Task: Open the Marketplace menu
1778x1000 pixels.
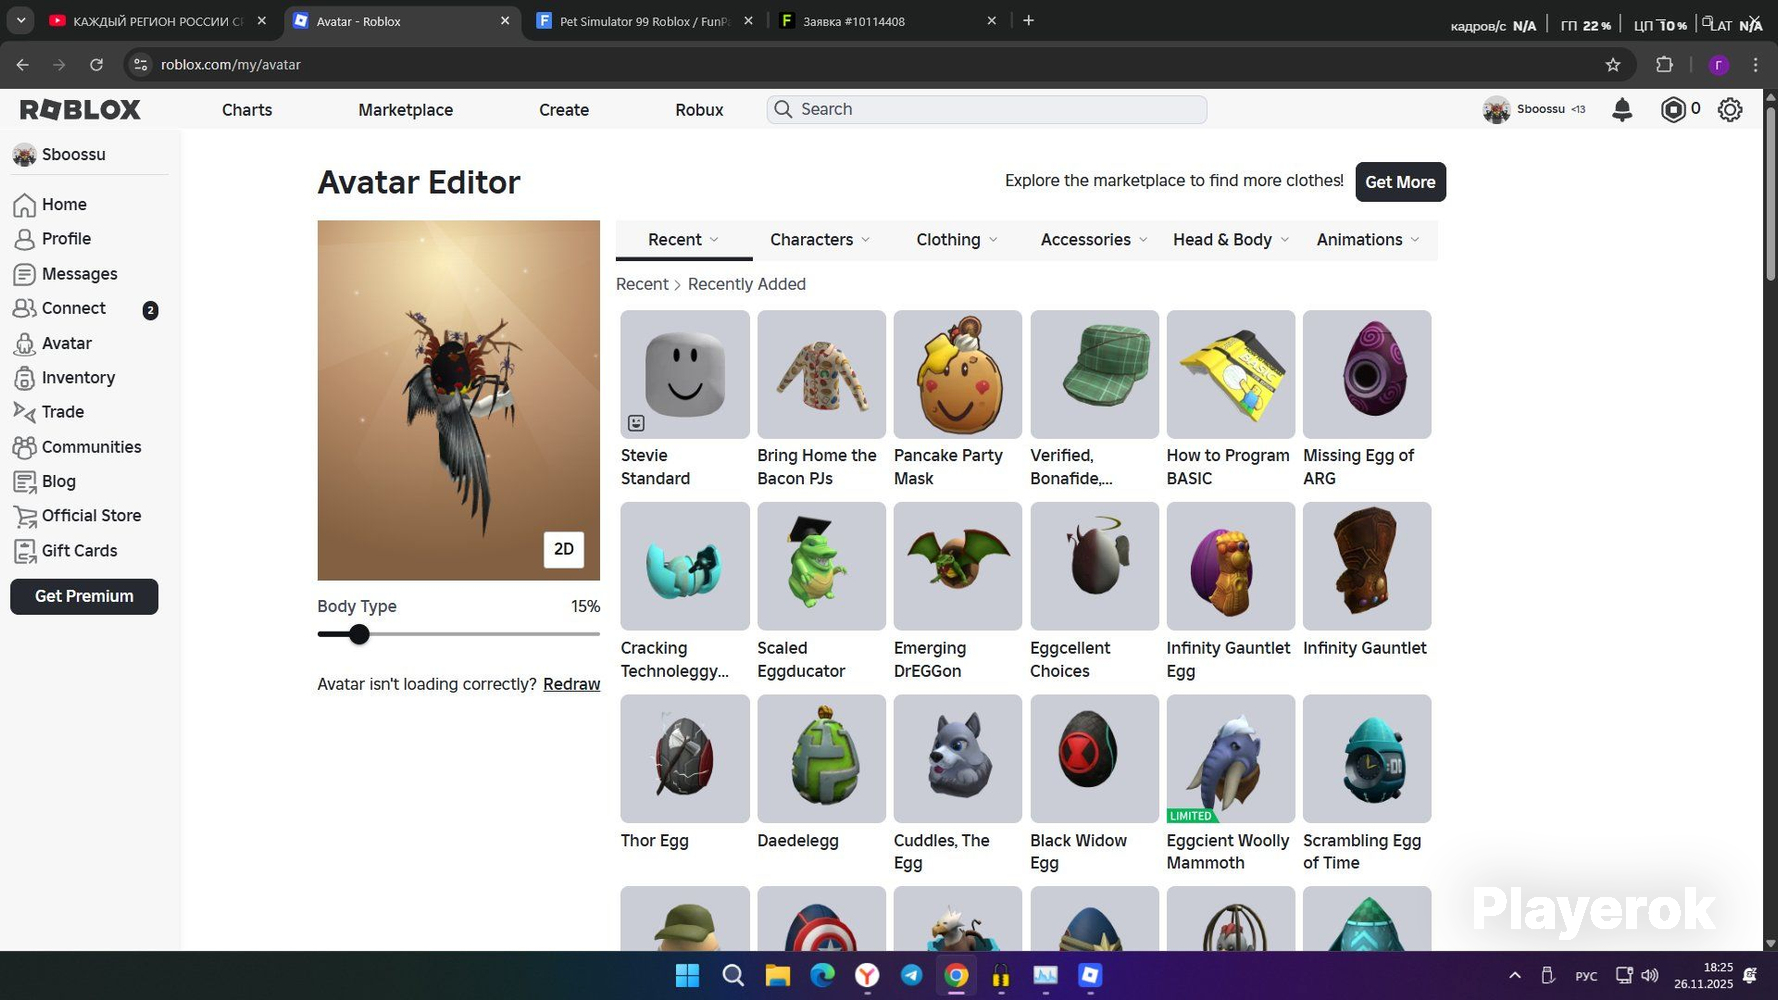Action: click(x=406, y=110)
